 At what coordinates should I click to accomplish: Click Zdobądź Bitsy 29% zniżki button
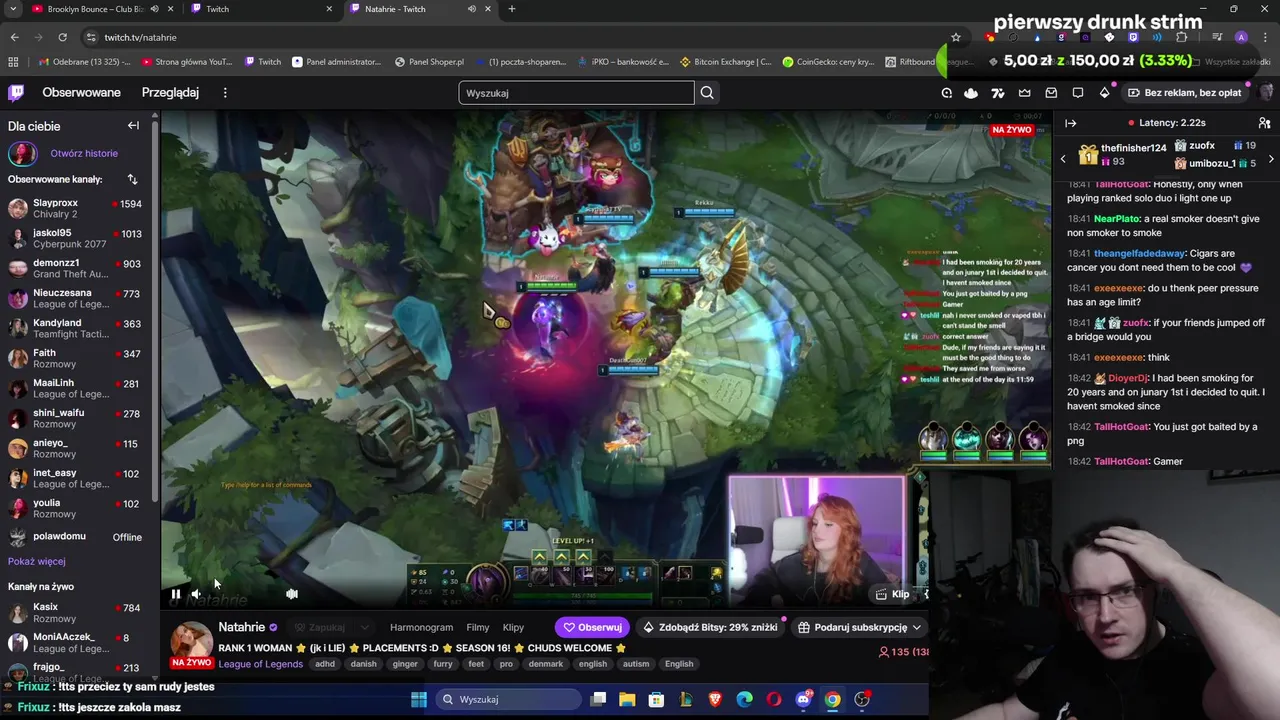pos(711,627)
